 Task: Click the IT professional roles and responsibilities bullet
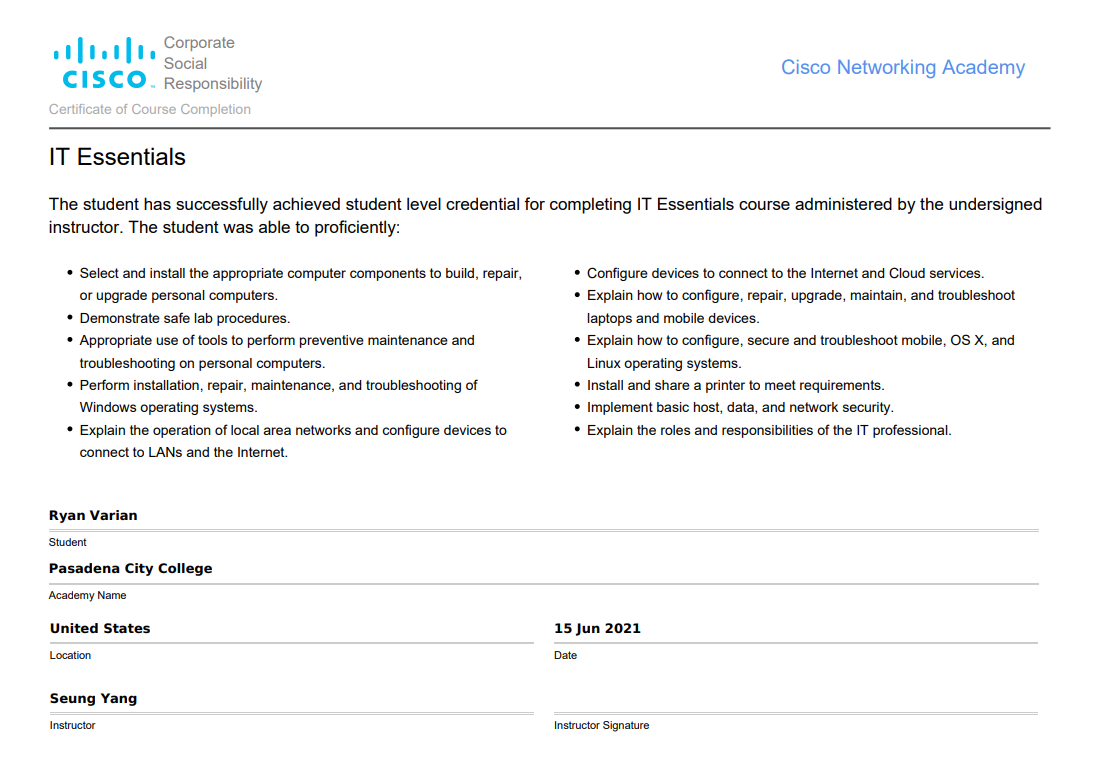[769, 430]
